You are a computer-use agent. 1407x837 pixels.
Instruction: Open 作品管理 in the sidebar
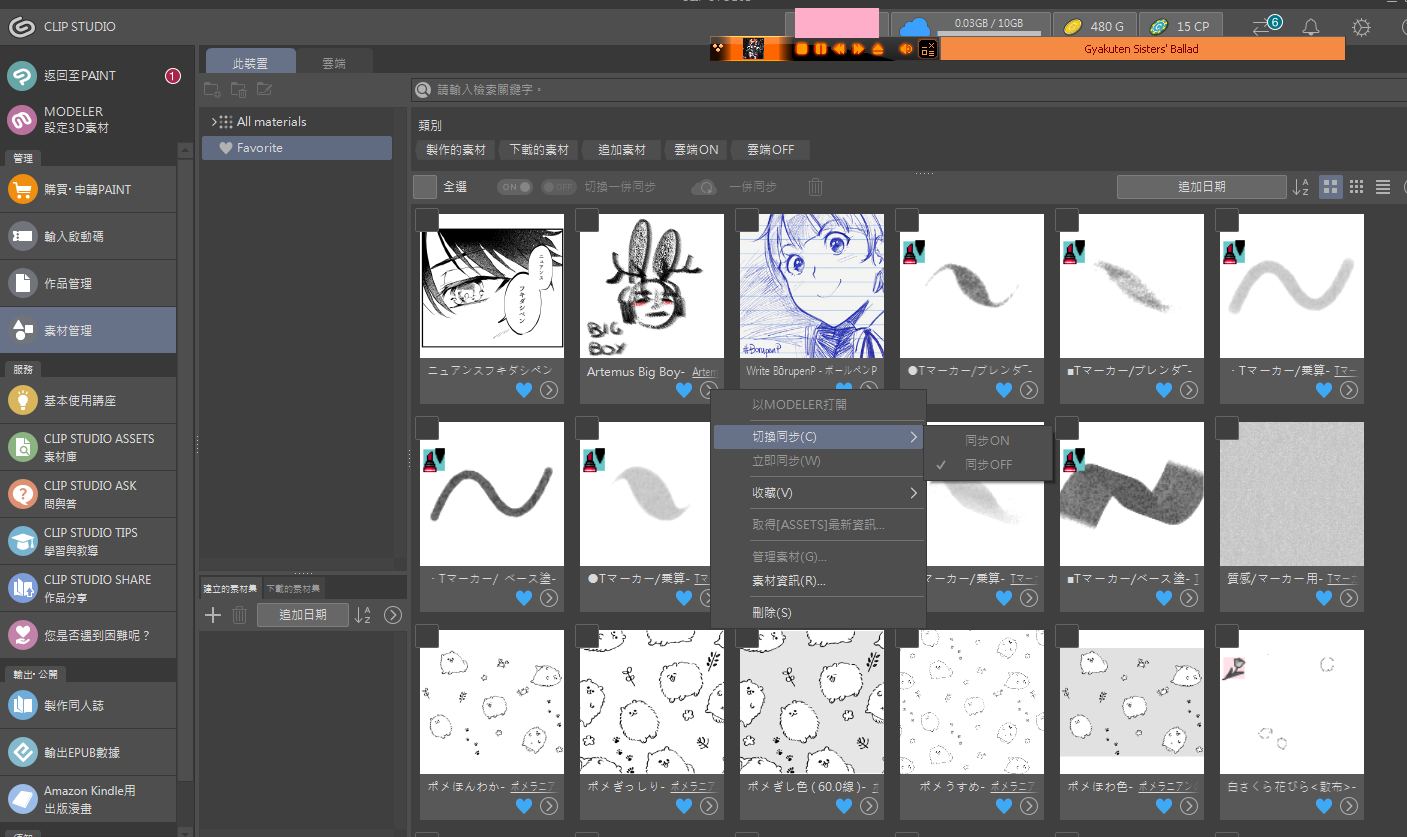click(x=88, y=283)
